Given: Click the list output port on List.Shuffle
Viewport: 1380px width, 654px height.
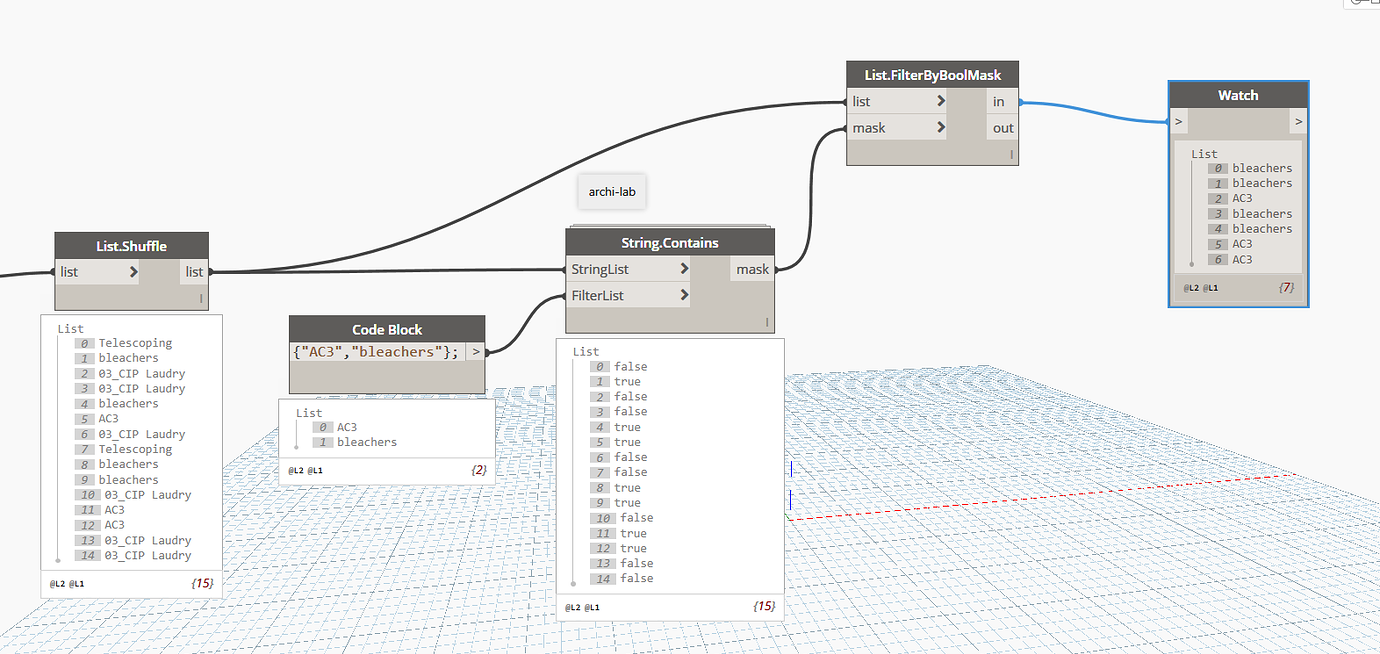Looking at the screenshot, I should pyautogui.click(x=194, y=271).
